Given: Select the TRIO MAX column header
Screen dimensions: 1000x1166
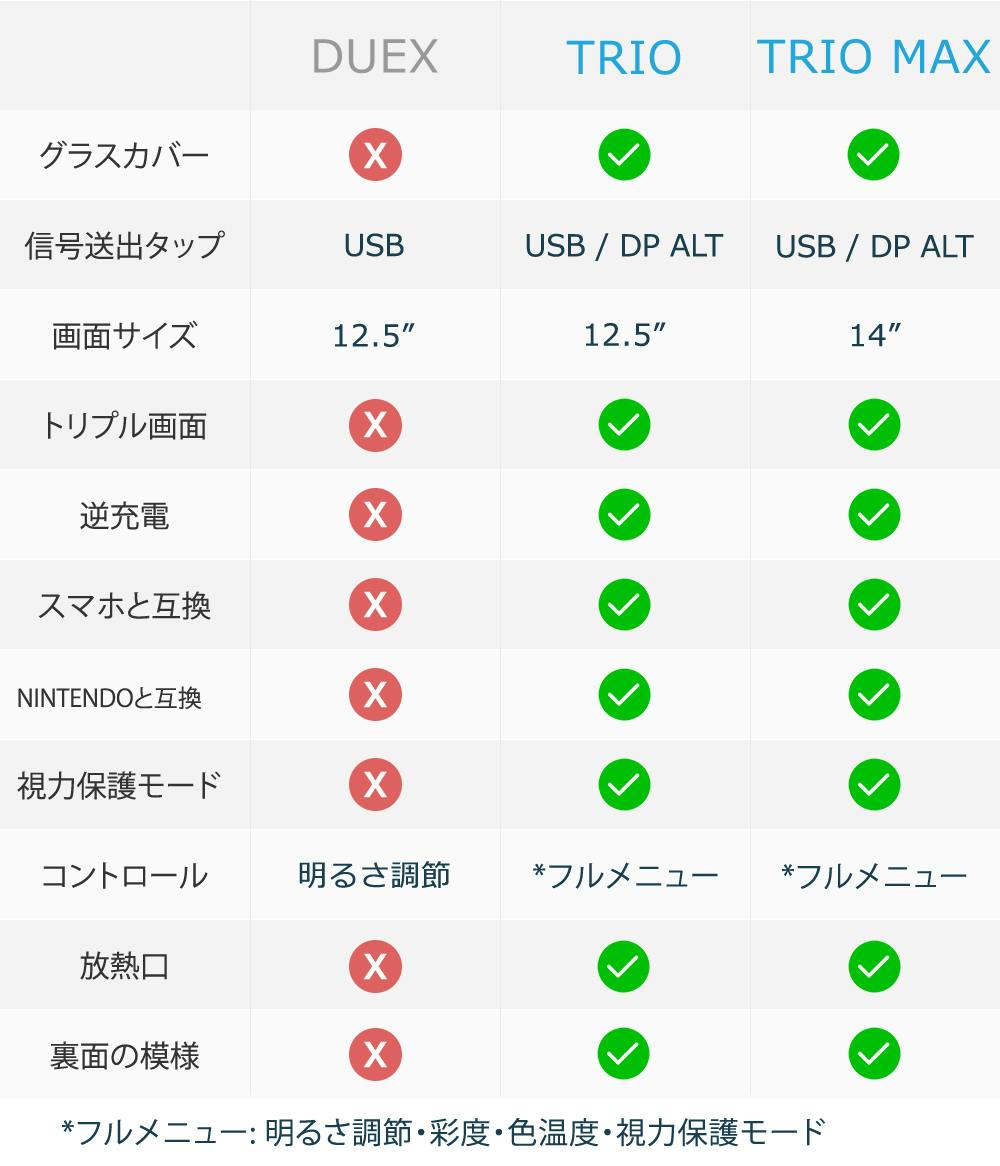Looking at the screenshot, I should (x=873, y=57).
